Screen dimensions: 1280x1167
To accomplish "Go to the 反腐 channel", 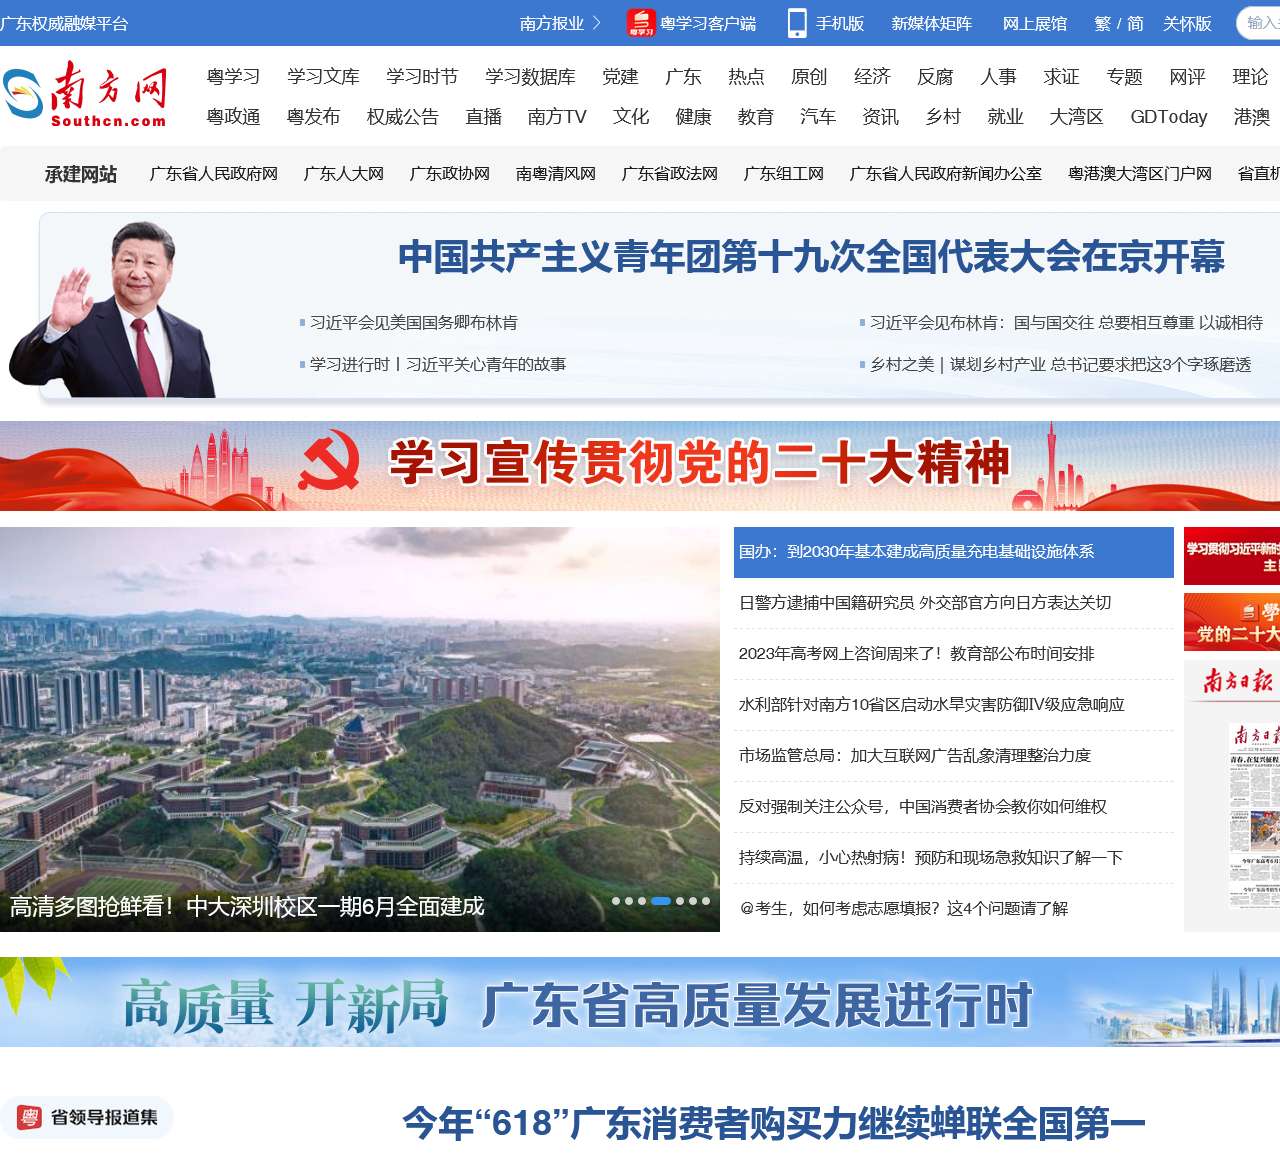I will click(x=935, y=77).
